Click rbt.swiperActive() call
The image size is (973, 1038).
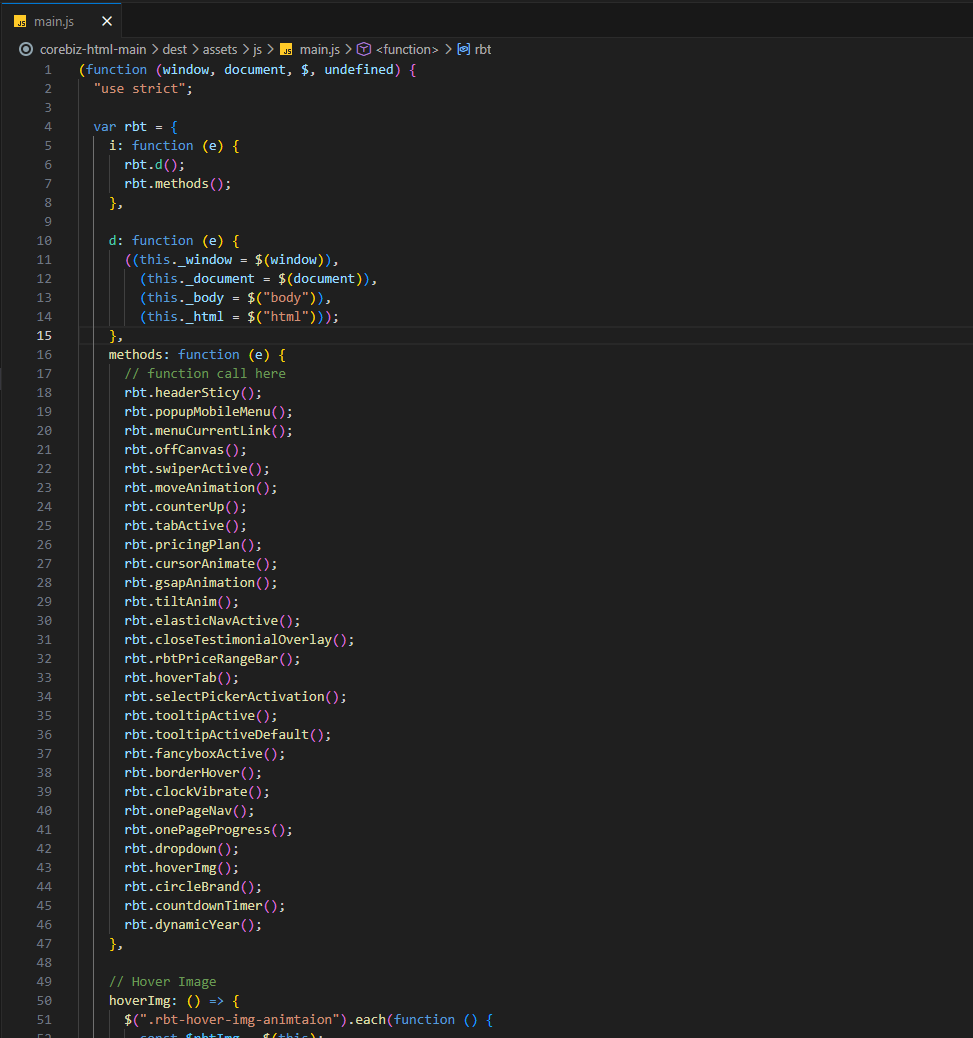197,469
